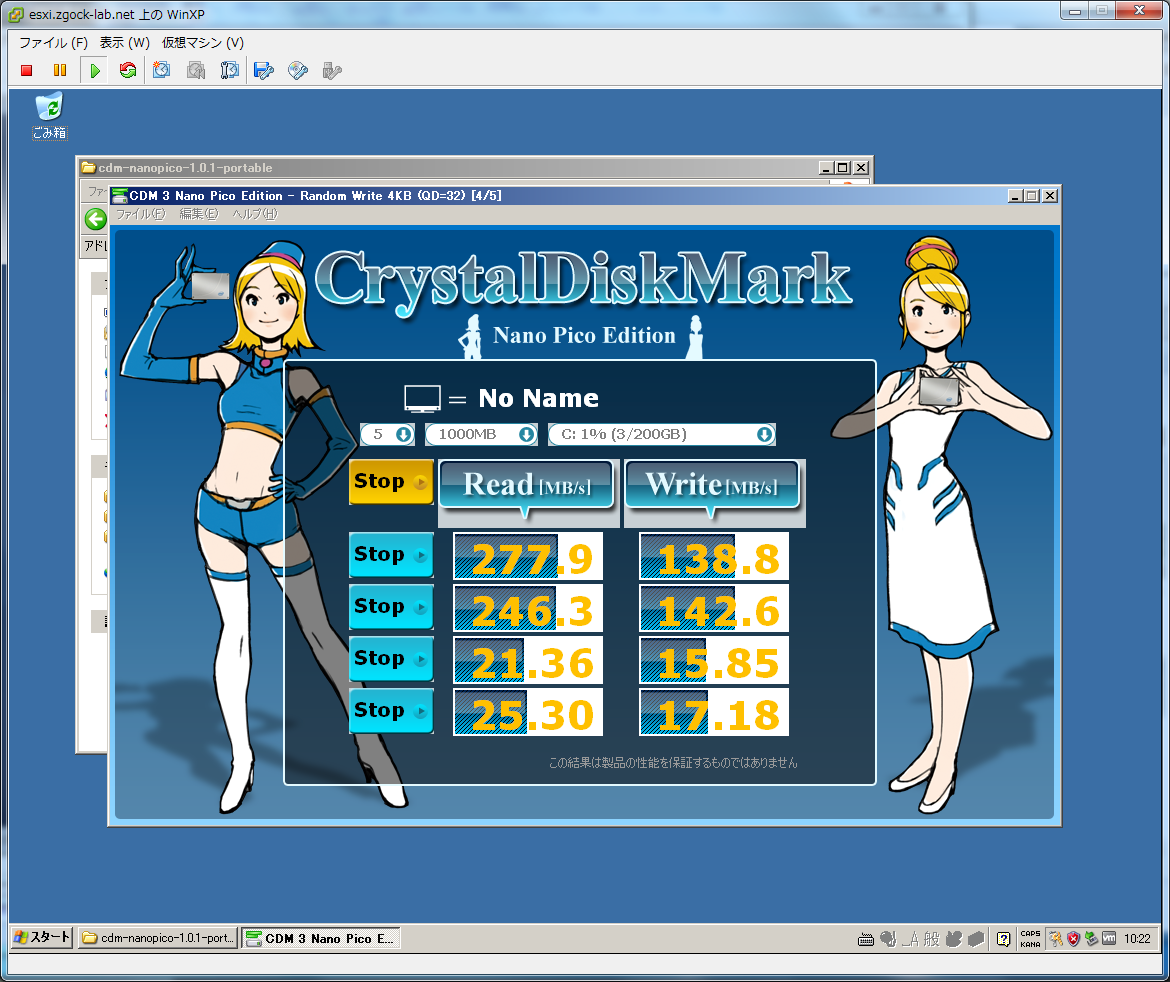Click the reset virtual machine icon
The image size is (1170, 982).
128,71
